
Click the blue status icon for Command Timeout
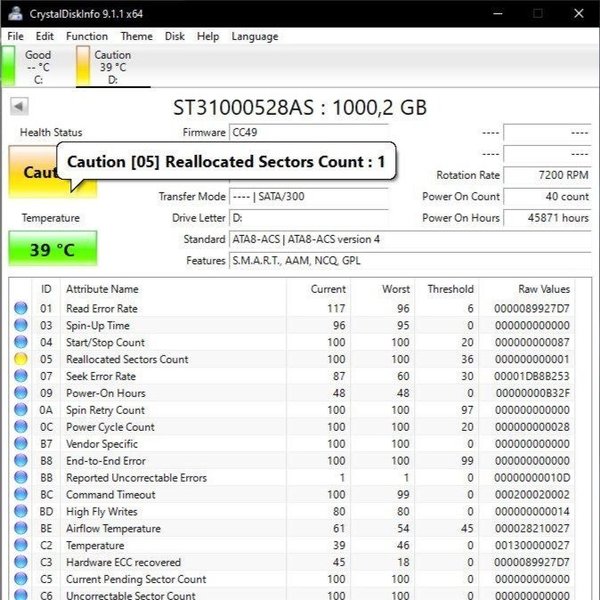[x=20, y=494]
